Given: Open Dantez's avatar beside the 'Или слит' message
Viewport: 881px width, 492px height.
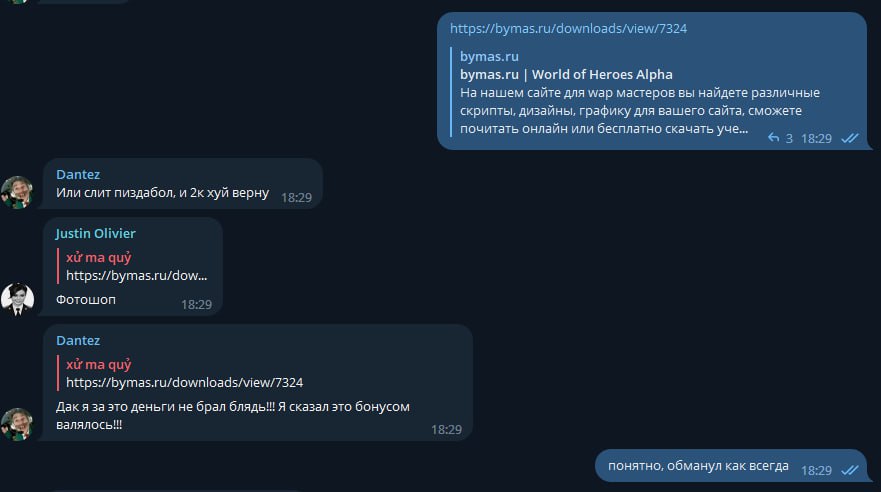Looking at the screenshot, I should (17, 192).
